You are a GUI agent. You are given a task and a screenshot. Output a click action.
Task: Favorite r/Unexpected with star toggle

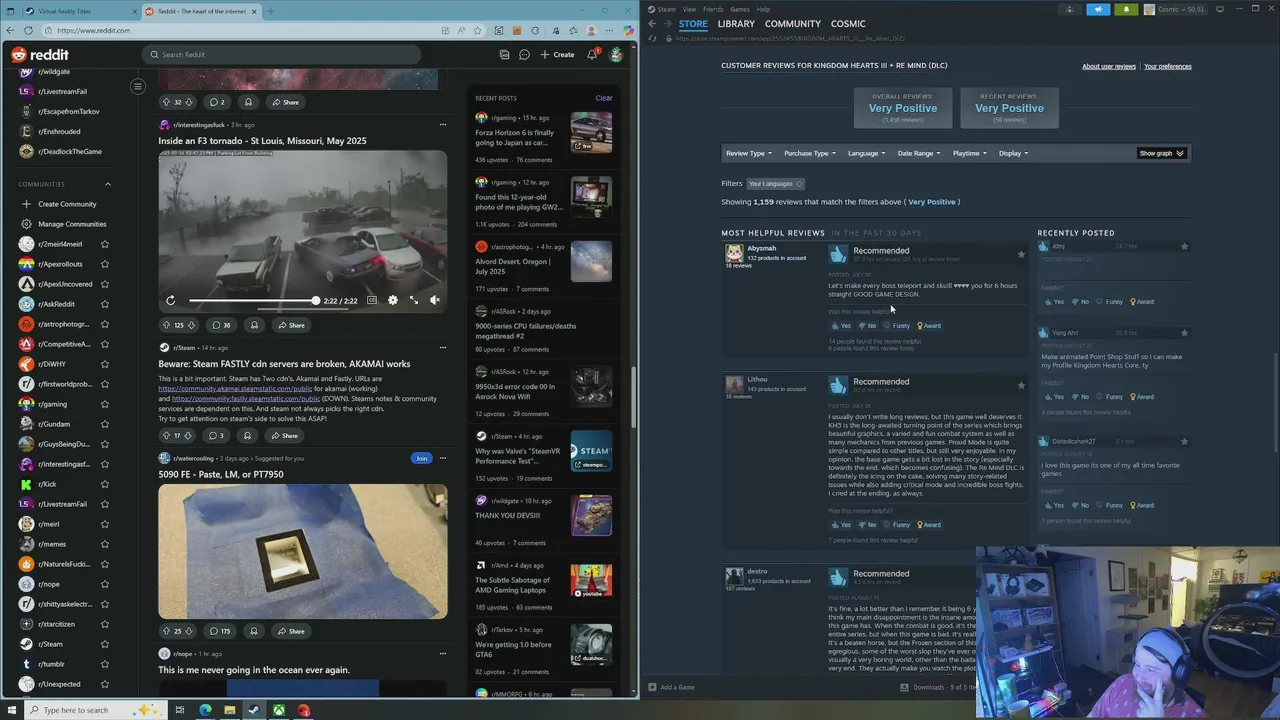point(105,684)
